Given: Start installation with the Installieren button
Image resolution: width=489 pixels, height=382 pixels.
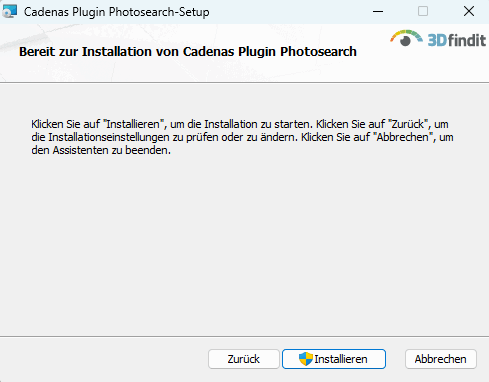Looking at the screenshot, I should (x=334, y=359).
